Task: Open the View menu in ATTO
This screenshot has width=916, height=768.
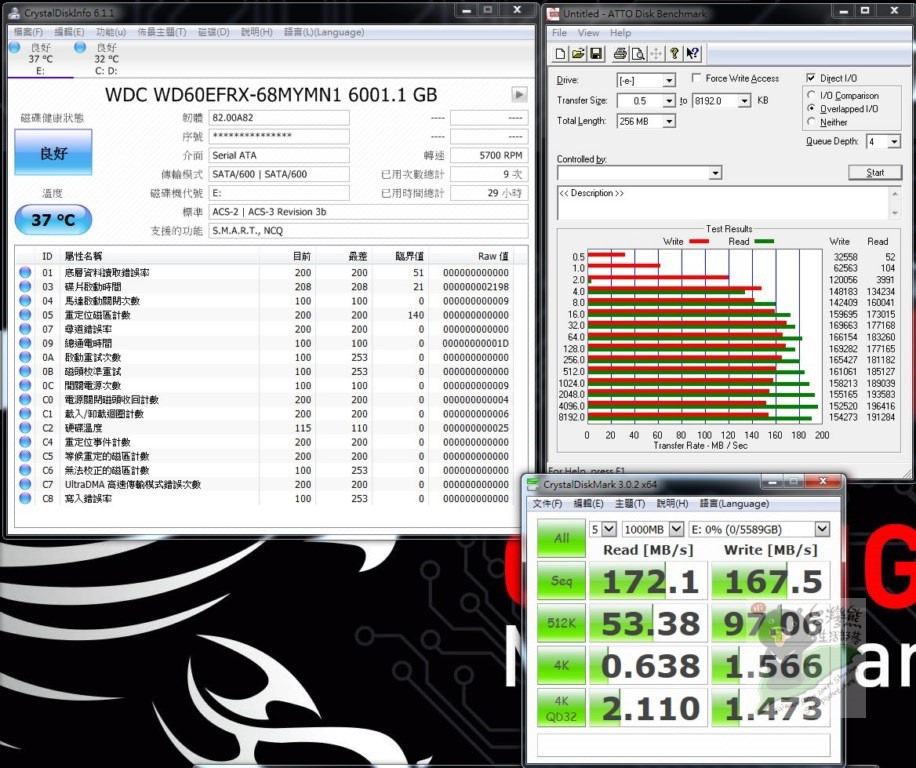Action: point(588,33)
